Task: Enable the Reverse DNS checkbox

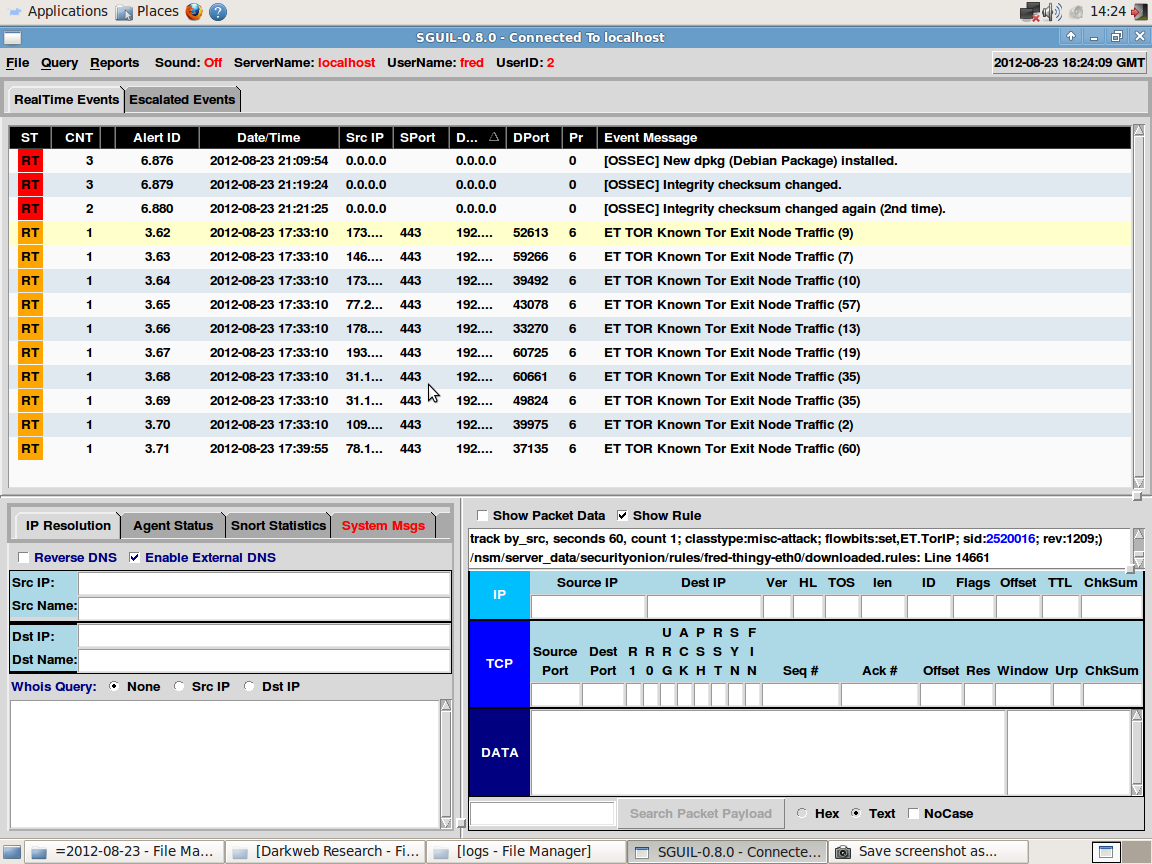Action: pos(24,558)
